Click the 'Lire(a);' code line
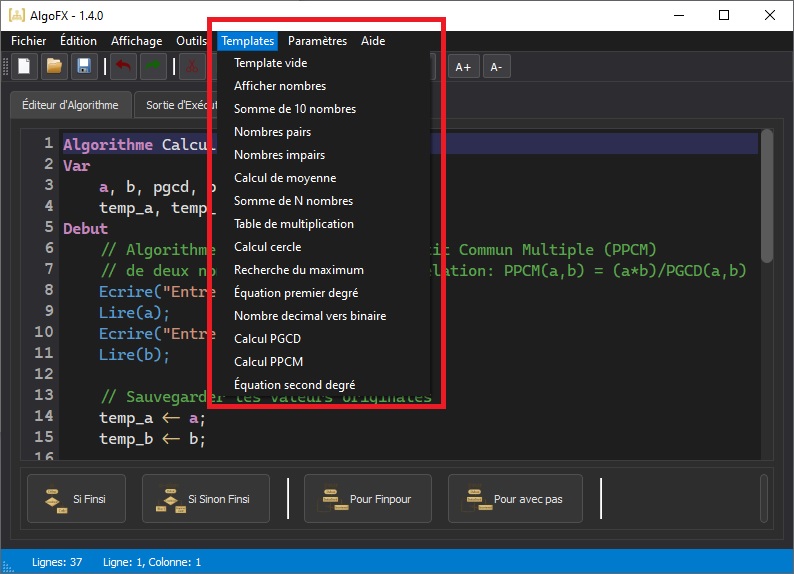The width and height of the screenshot is (794, 574). coord(134,312)
